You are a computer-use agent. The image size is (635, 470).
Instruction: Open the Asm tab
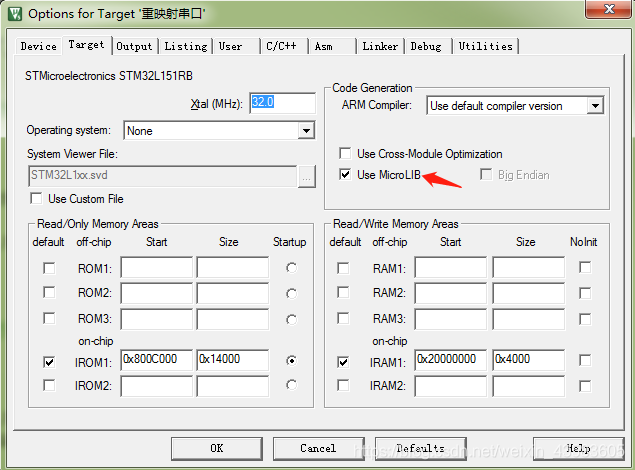click(x=332, y=47)
